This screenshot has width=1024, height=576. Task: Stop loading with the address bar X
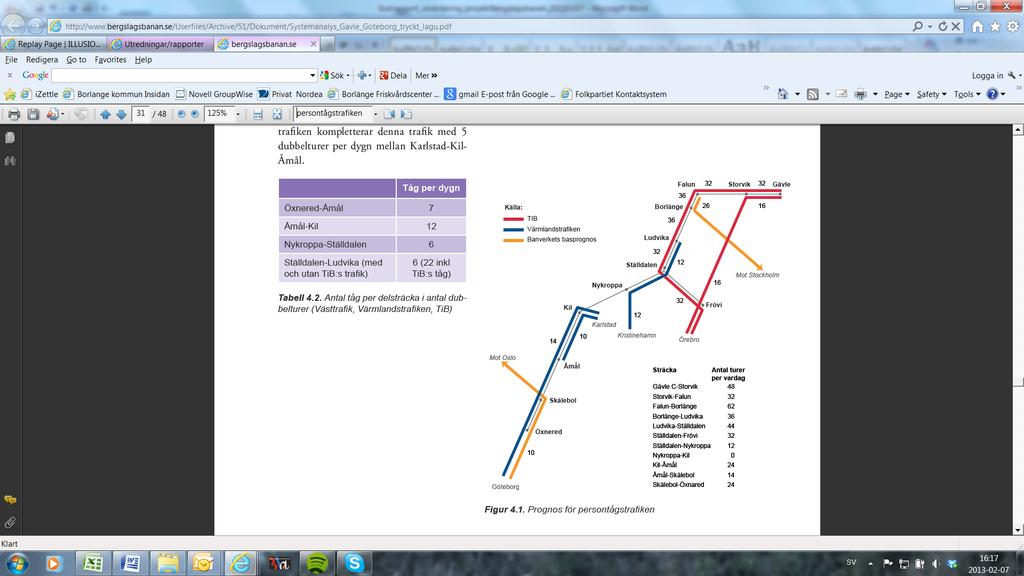955,26
